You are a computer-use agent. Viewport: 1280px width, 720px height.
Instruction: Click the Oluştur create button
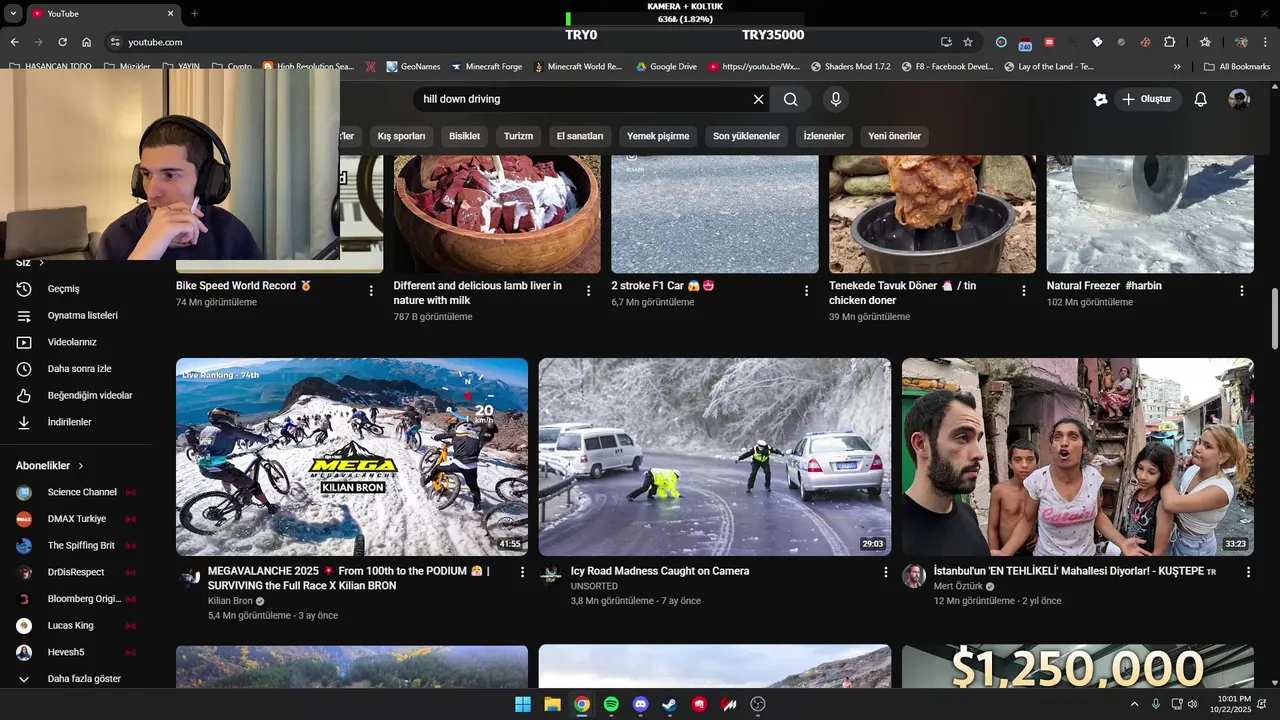[x=1147, y=99]
